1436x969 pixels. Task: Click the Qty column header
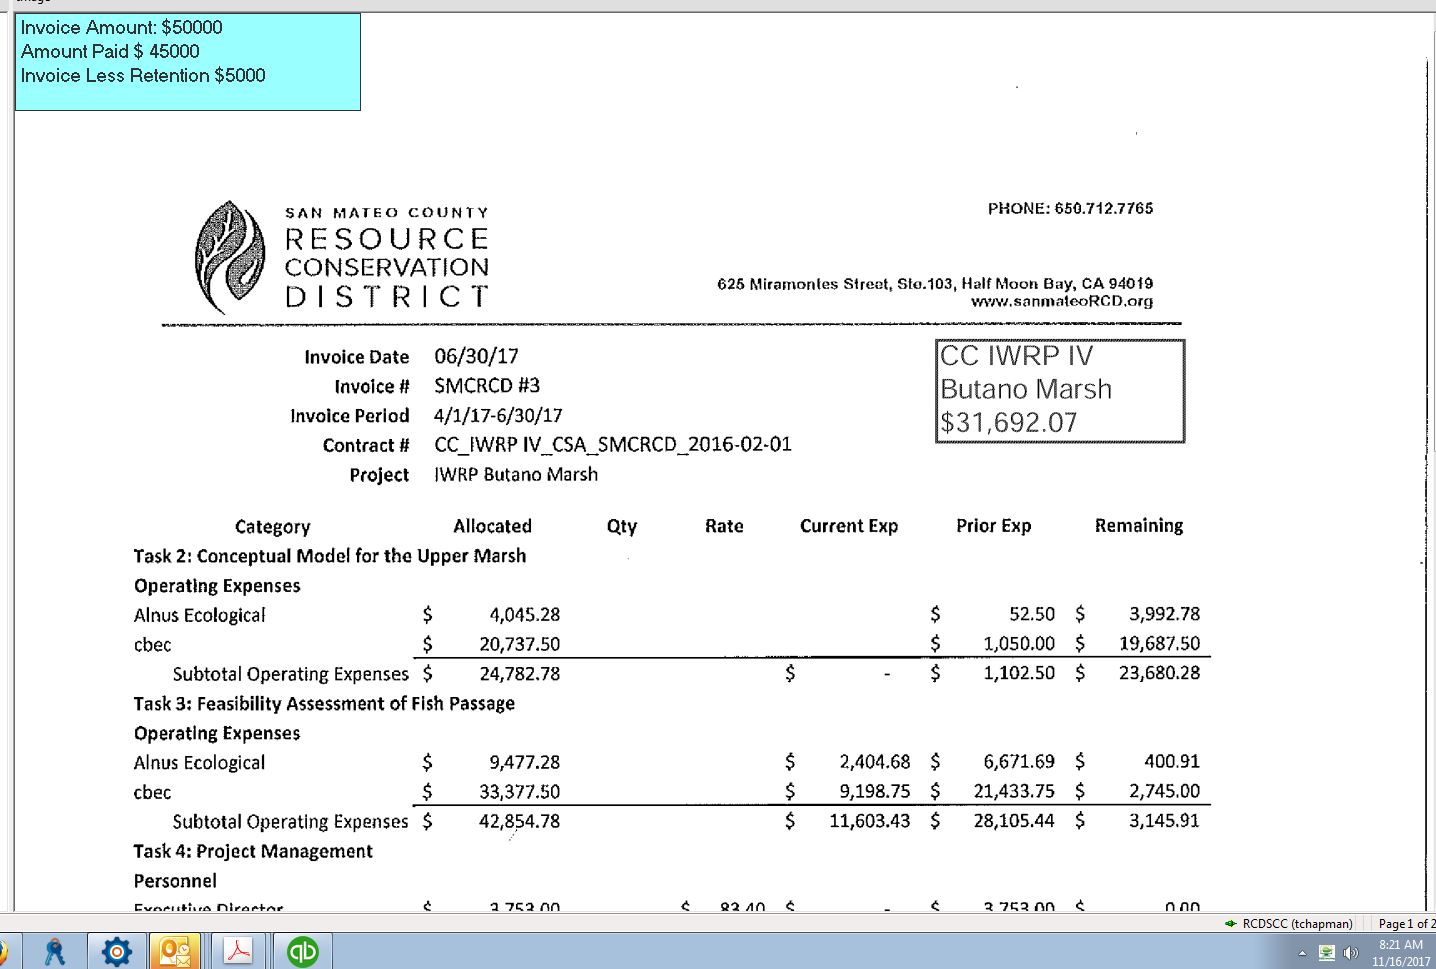pos(621,527)
